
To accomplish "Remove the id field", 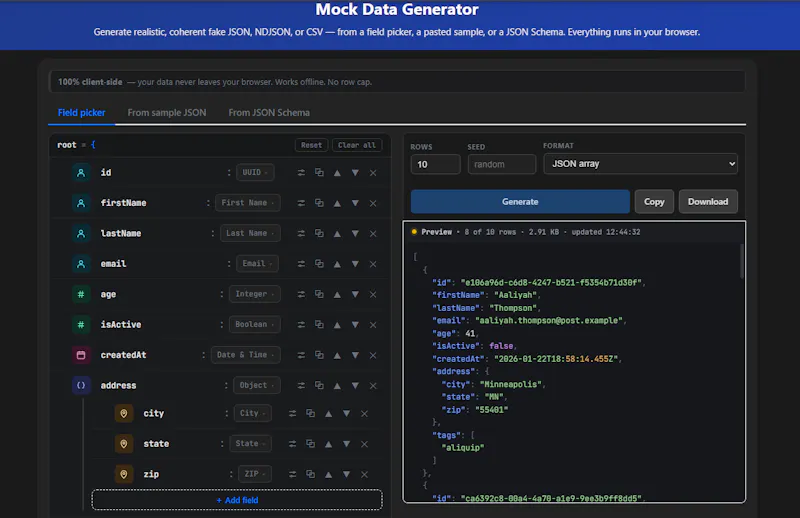I will pos(373,172).
